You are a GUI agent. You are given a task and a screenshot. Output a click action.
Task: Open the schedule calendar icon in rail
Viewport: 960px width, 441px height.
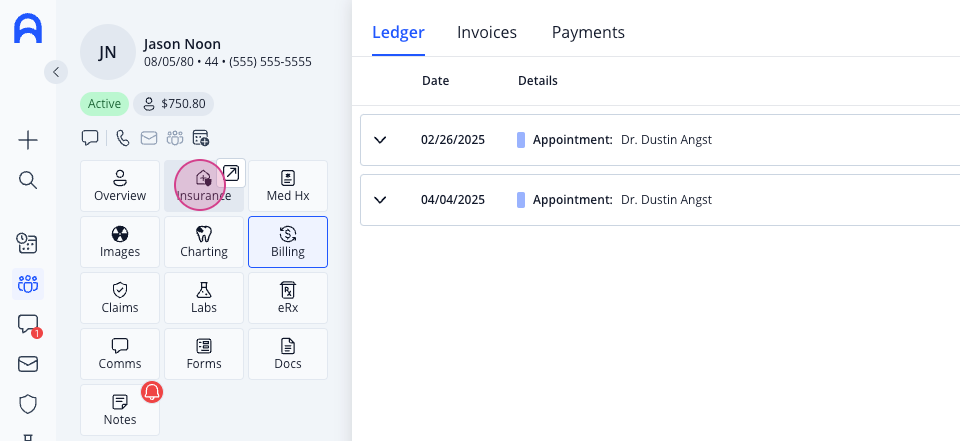pyautogui.click(x=28, y=243)
